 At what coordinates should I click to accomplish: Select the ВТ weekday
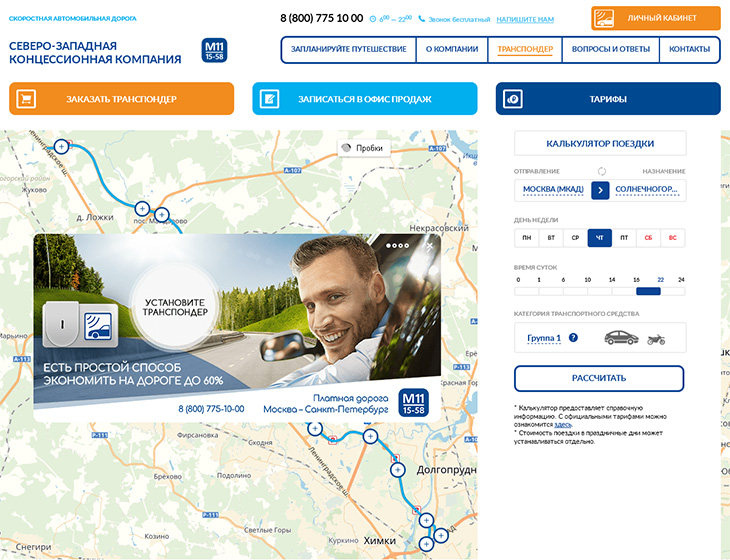(x=551, y=238)
